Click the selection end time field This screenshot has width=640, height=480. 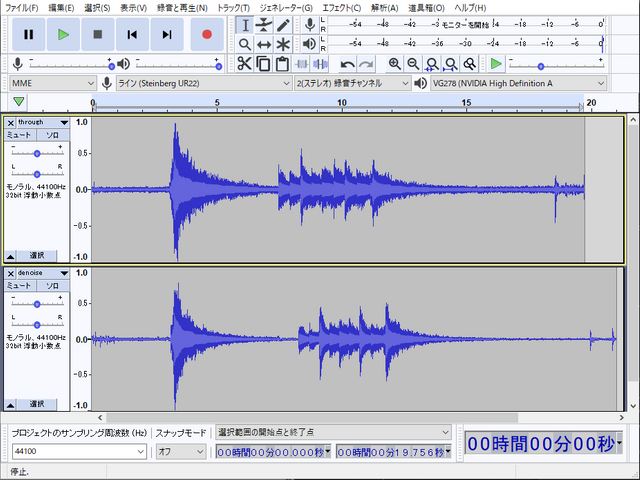coord(393,452)
